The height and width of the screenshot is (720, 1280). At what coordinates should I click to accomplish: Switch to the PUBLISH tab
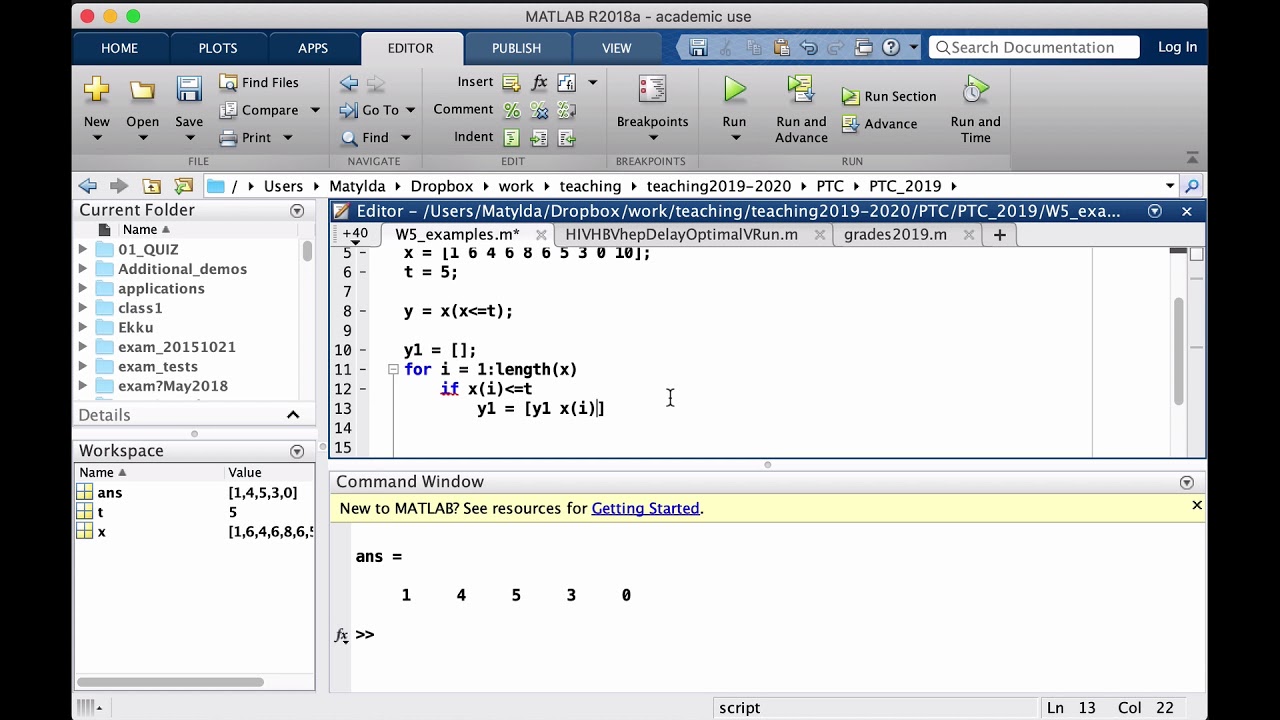(x=516, y=48)
